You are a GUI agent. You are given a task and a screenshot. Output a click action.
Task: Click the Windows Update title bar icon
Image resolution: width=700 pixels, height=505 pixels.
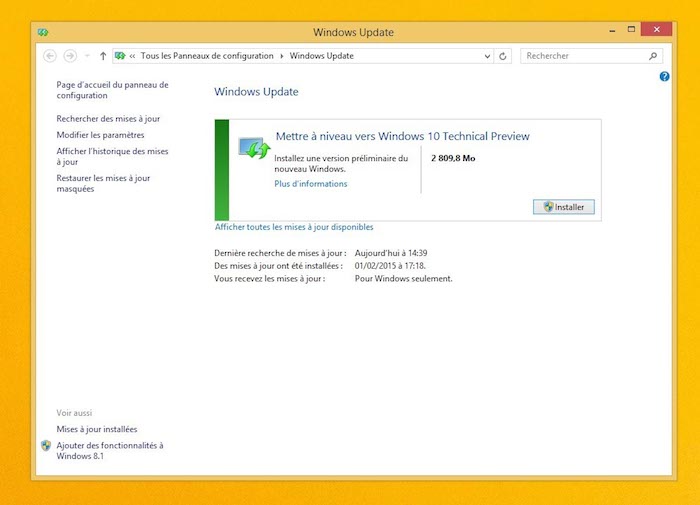pos(43,32)
